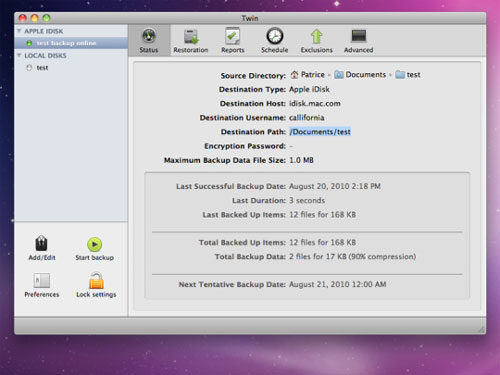Collapse the LOCAL DISKS sidebar group
Image resolution: width=500 pixels, height=375 pixels.
19,55
